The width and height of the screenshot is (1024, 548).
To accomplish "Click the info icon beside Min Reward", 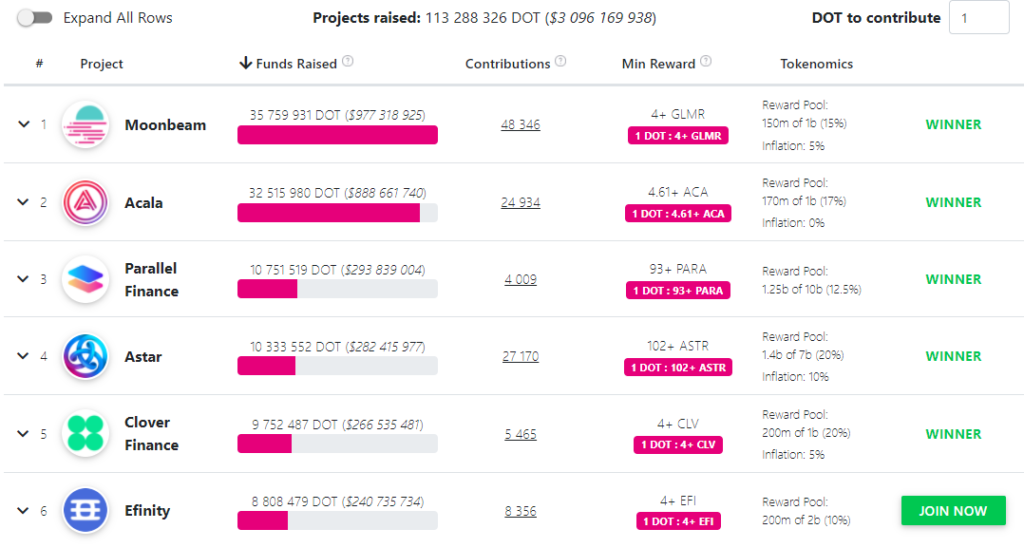I will coord(706,62).
